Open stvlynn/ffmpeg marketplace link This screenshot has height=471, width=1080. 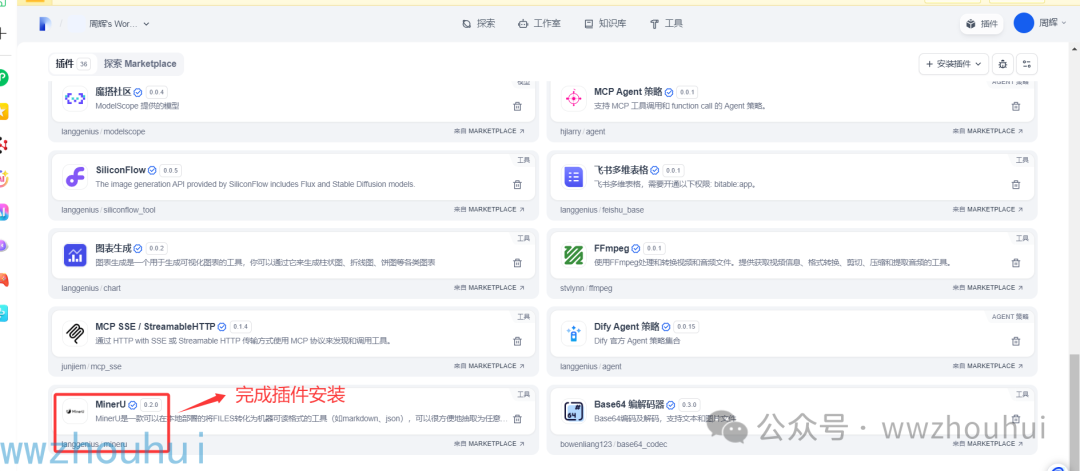(987, 287)
